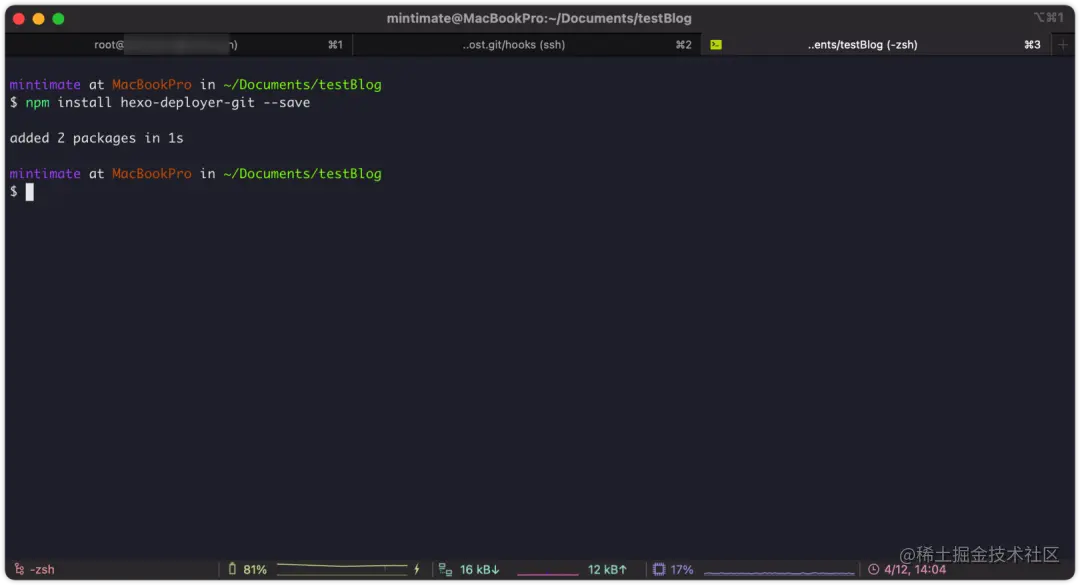Maximize the window with green button

(59, 19)
